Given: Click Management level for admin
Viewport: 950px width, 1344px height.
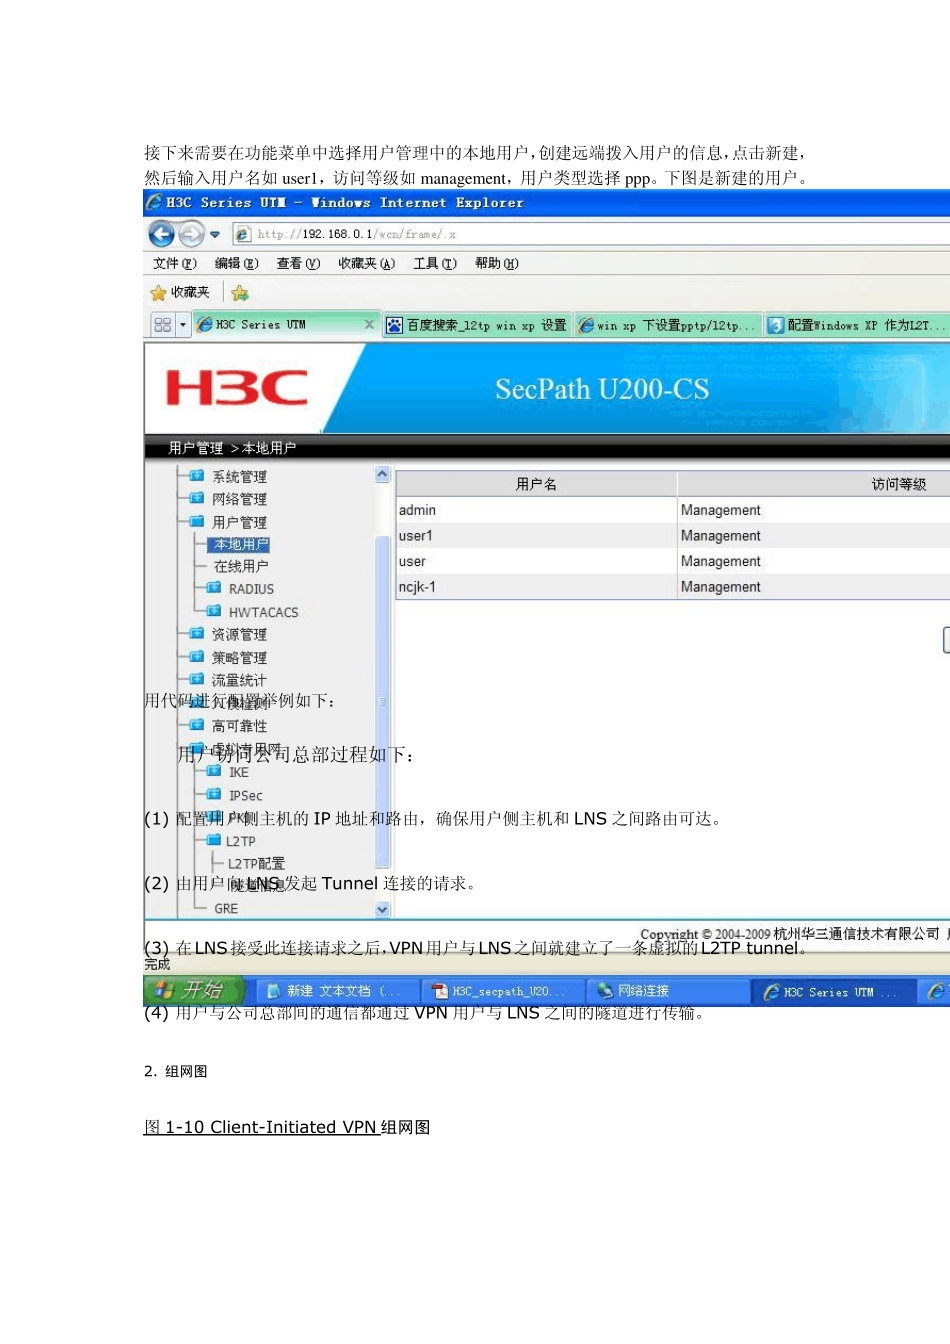Looking at the screenshot, I should (721, 510).
